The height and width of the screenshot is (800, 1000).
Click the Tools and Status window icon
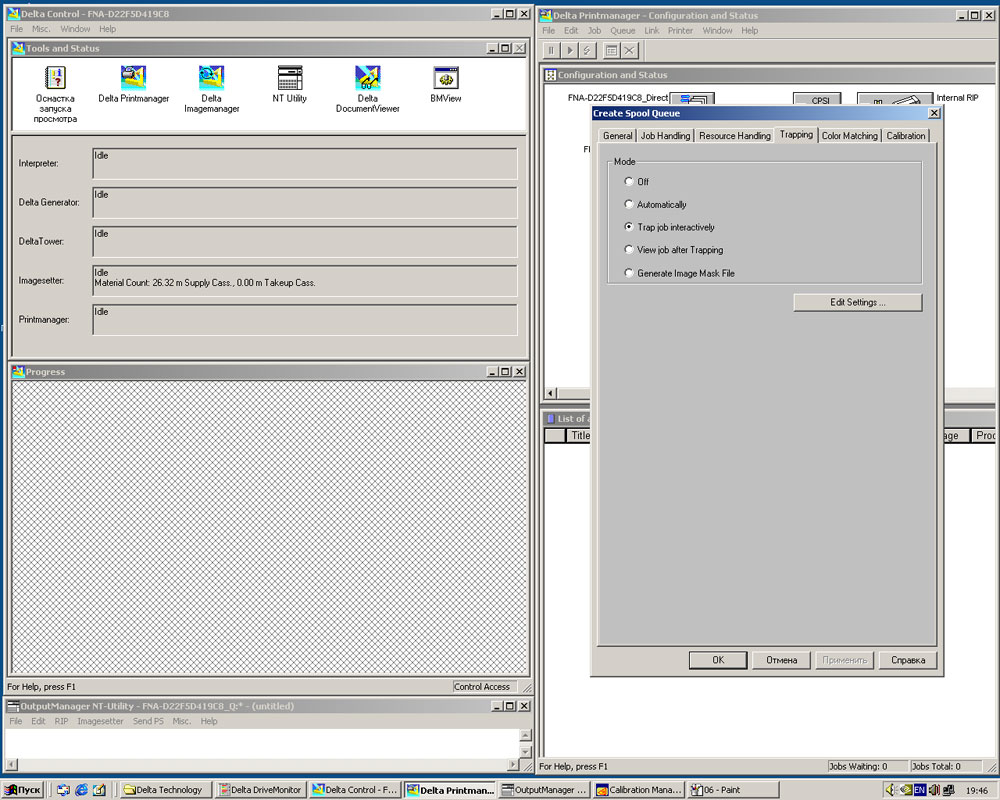point(18,48)
